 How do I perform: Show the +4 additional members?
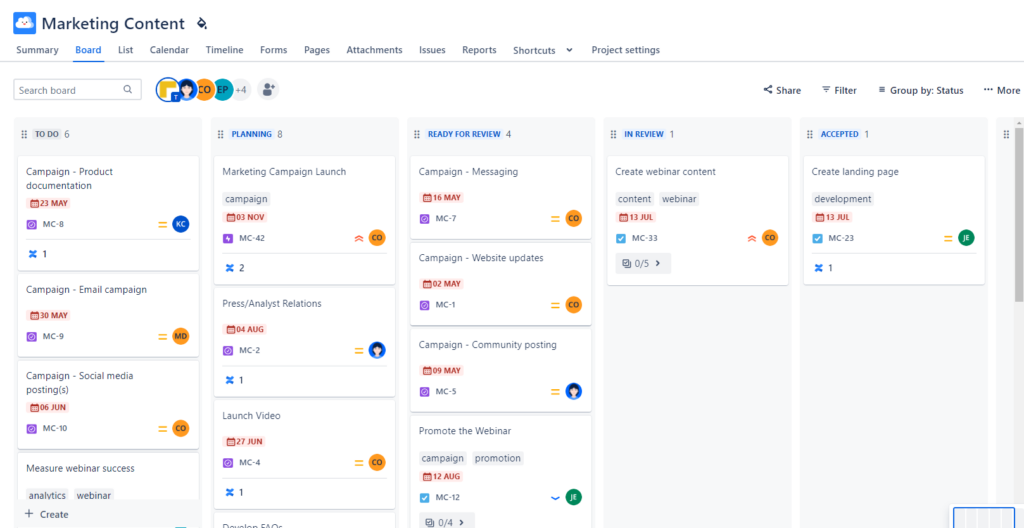(x=241, y=90)
